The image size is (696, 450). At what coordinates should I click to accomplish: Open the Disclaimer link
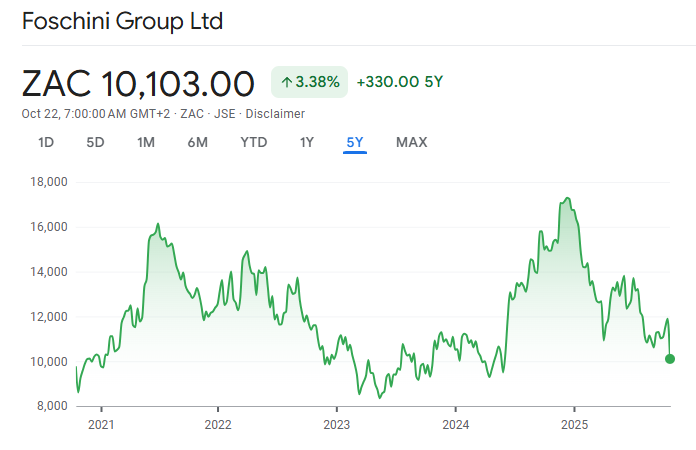coord(277,114)
